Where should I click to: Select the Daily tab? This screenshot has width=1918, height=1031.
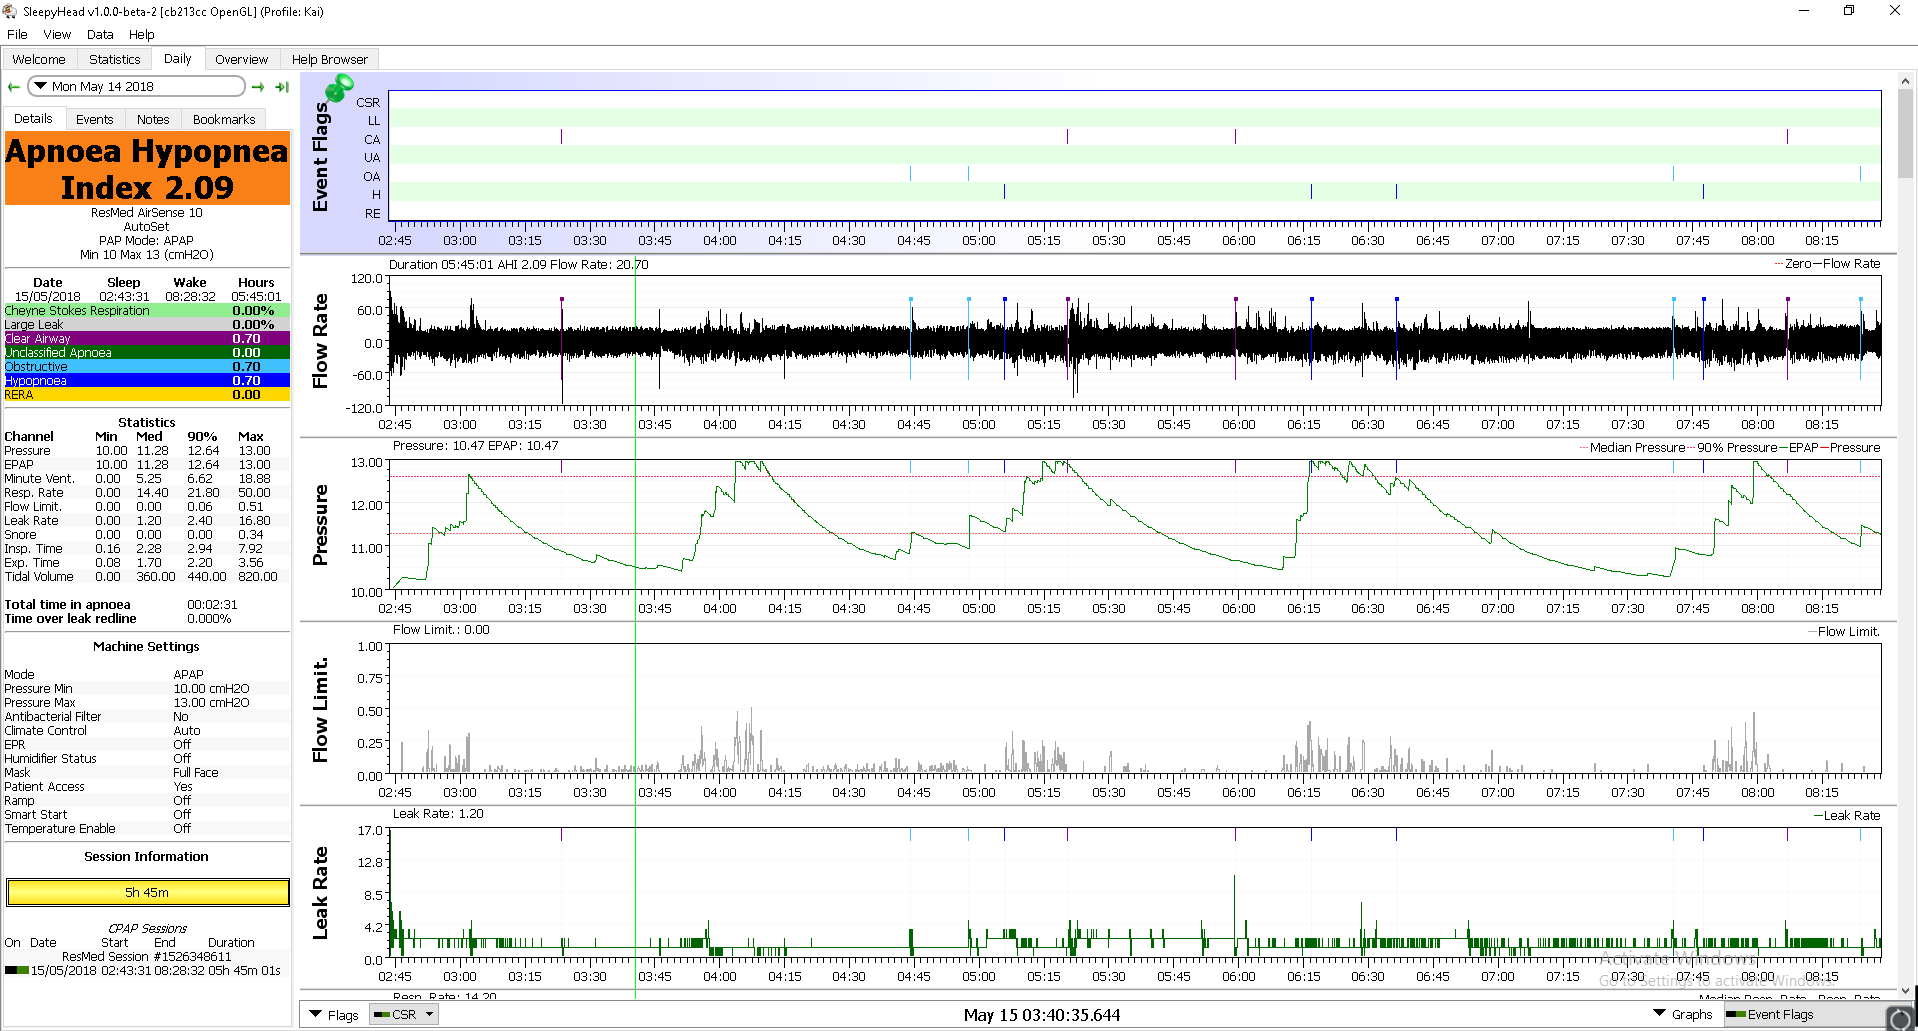click(x=178, y=58)
